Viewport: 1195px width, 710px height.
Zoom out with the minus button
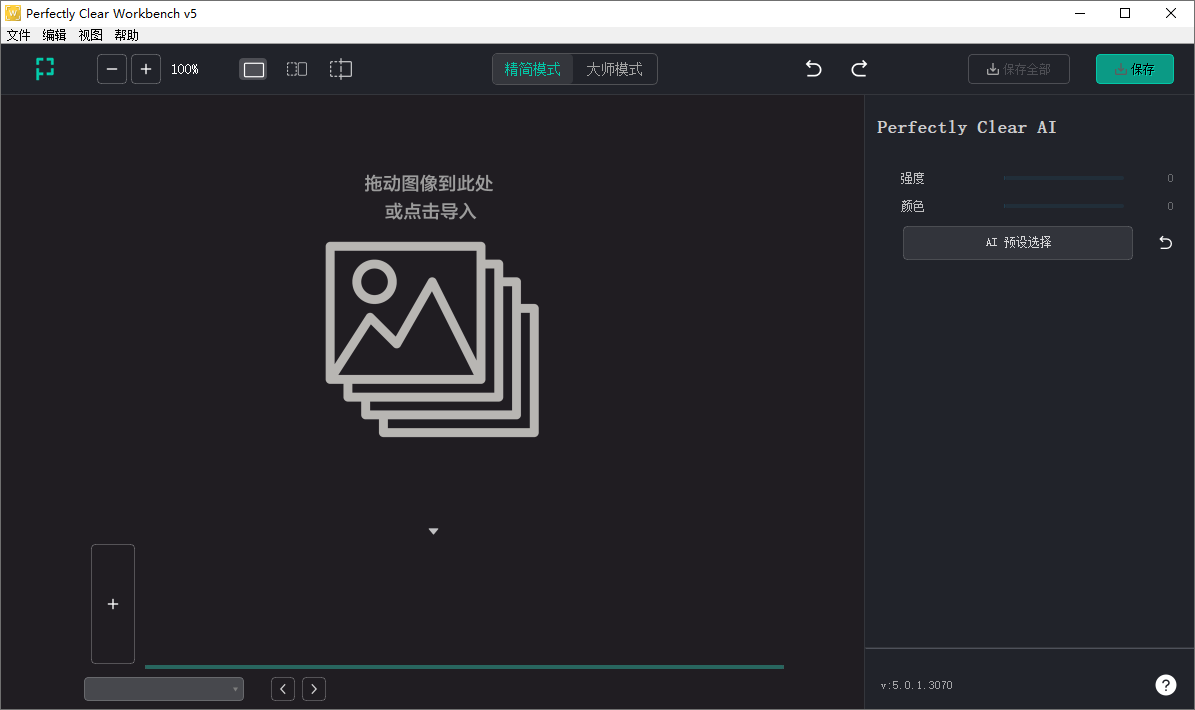coord(111,69)
